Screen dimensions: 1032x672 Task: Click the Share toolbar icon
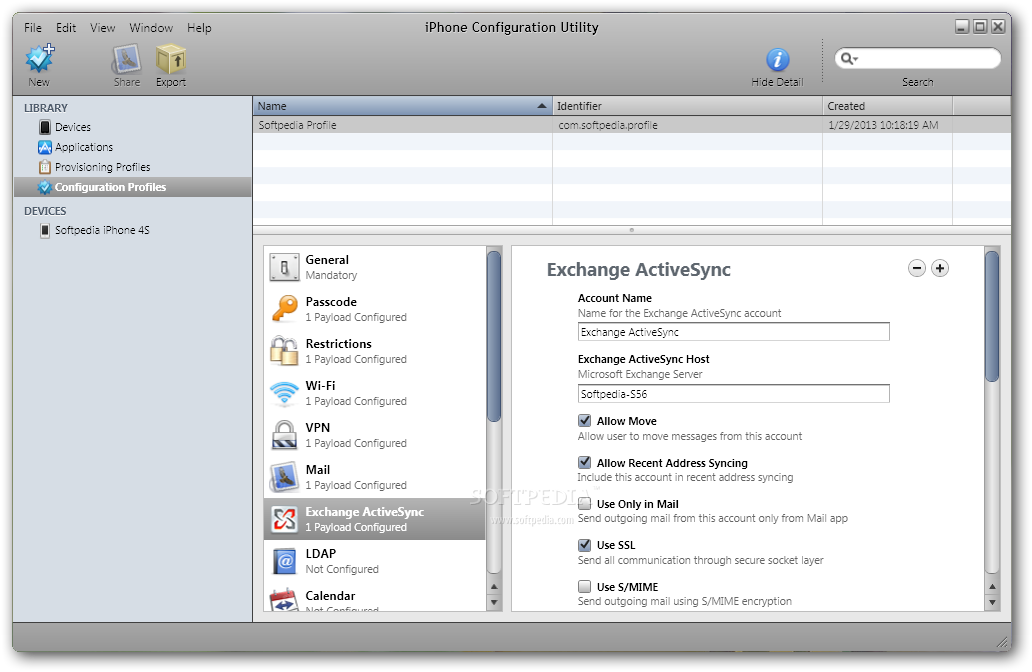click(x=126, y=59)
